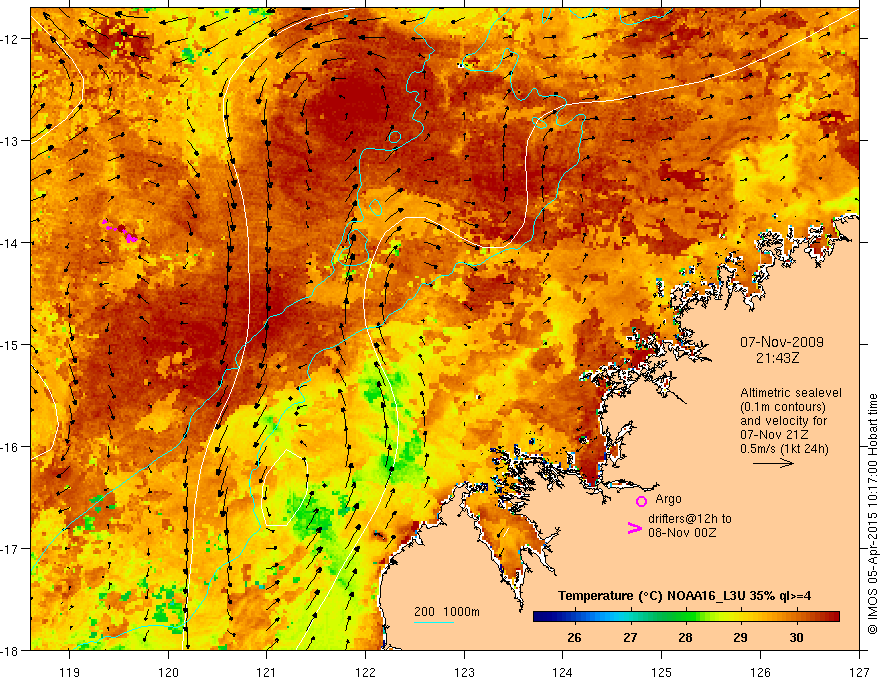The height and width of the screenshot is (680, 880).
Task: Click longitude axis label 119
Action: (70, 672)
